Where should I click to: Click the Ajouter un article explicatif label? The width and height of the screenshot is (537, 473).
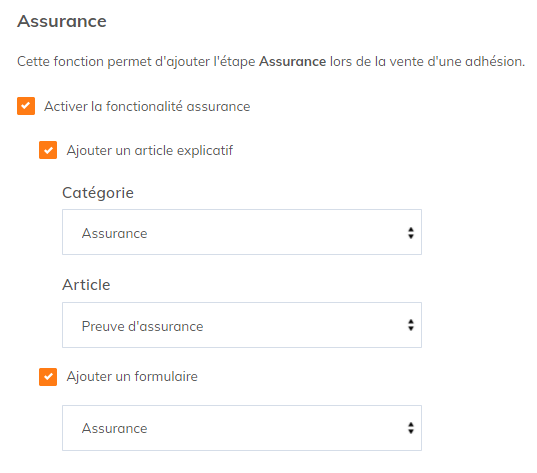(150, 150)
